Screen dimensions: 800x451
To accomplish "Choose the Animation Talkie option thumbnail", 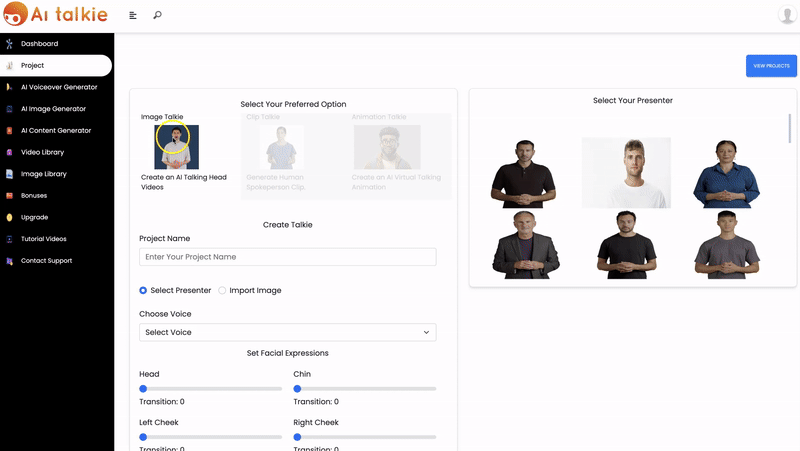I will coord(387,147).
